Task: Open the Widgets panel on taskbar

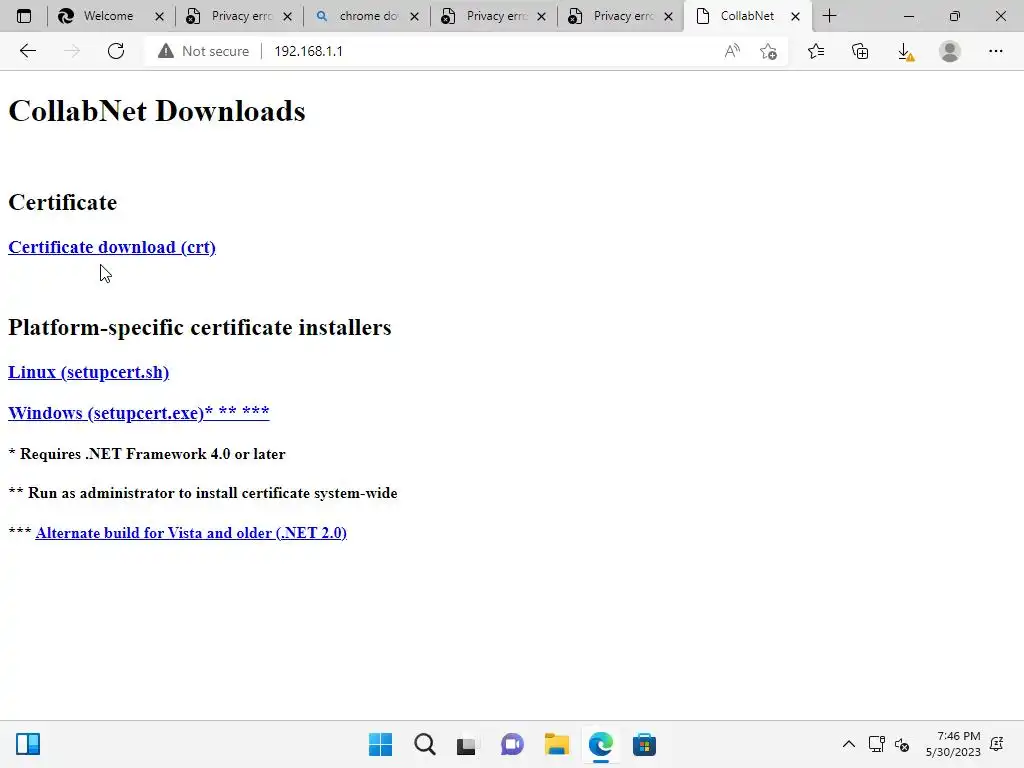Action: click(x=28, y=744)
